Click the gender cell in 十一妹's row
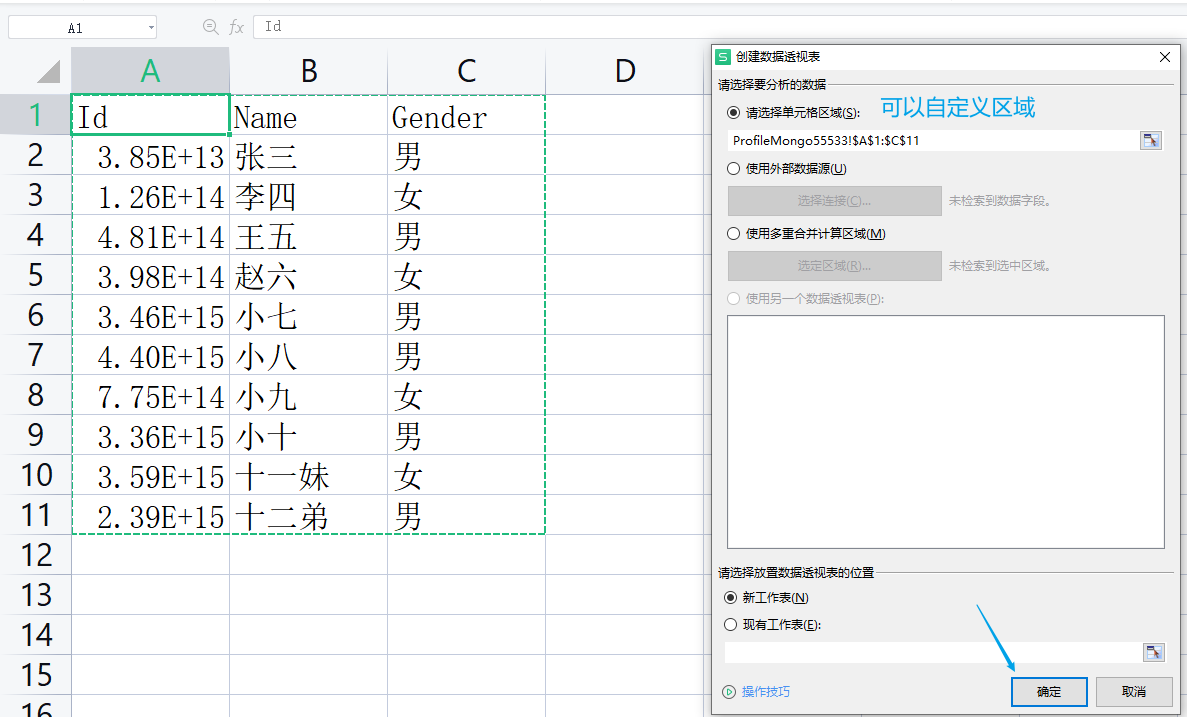Image resolution: width=1187 pixels, height=717 pixels. pyautogui.click(x=466, y=475)
